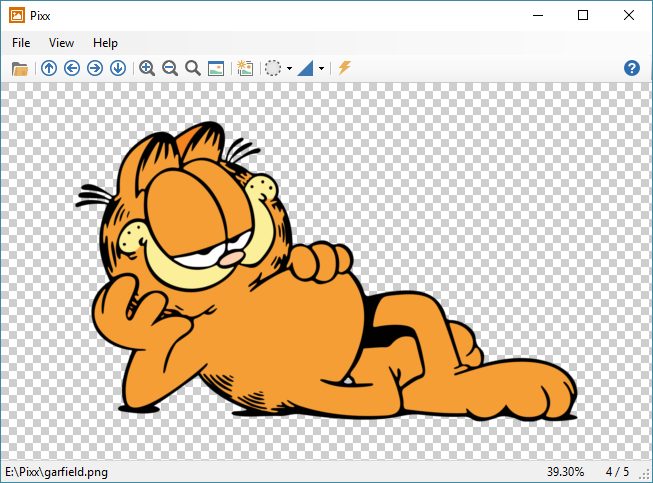Image resolution: width=653 pixels, height=483 pixels.
Task: Zoom in using the magnifier plus icon
Action: pos(147,68)
